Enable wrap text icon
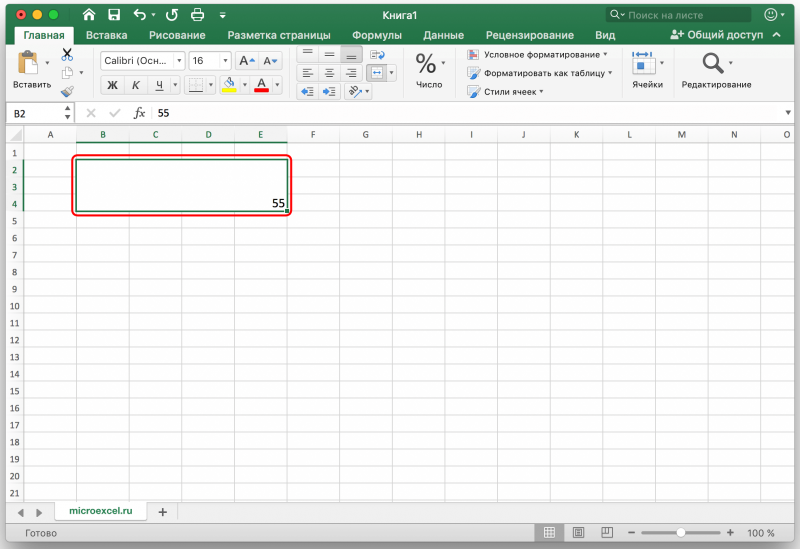This screenshot has height=549, width=800. click(377, 54)
